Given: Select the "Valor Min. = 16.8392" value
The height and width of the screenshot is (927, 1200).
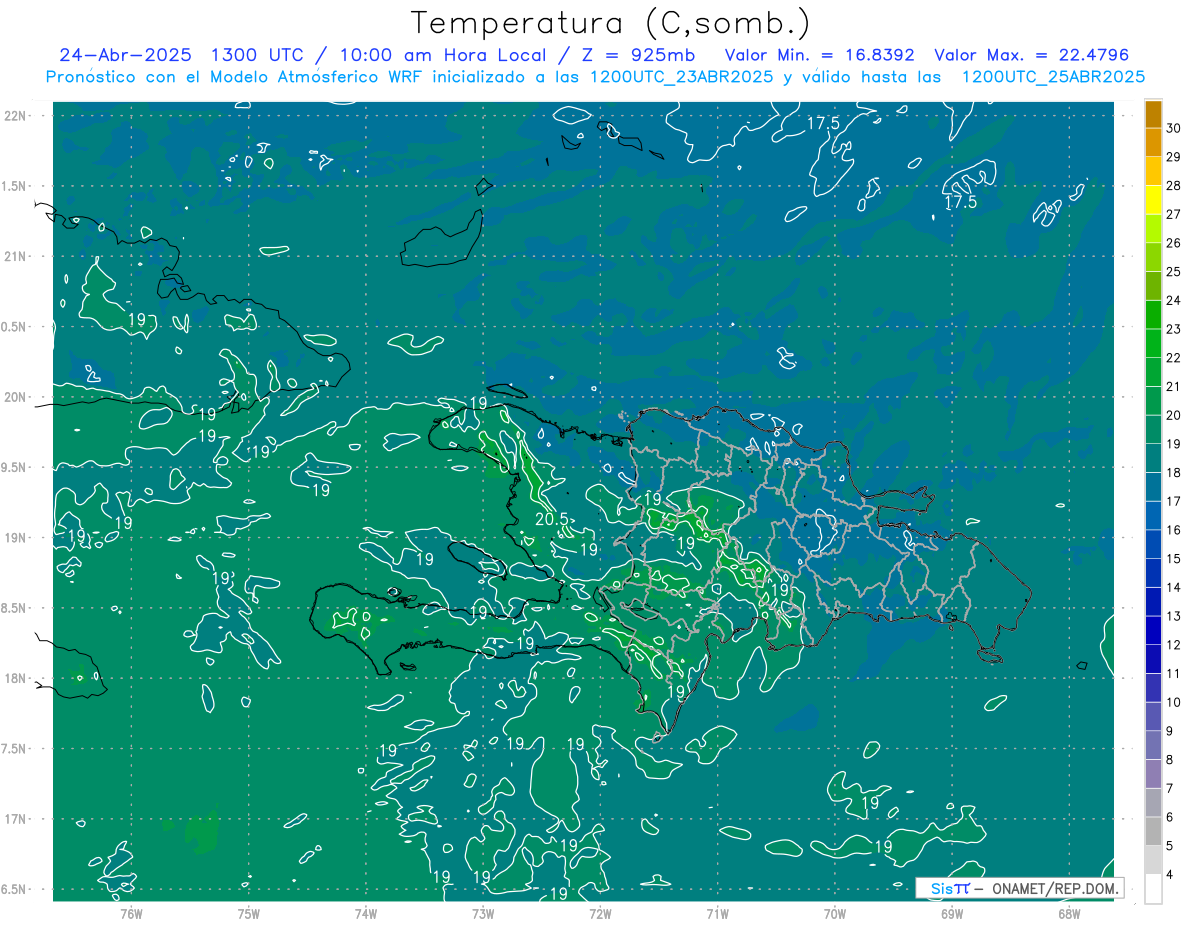Looking at the screenshot, I should (820, 55).
